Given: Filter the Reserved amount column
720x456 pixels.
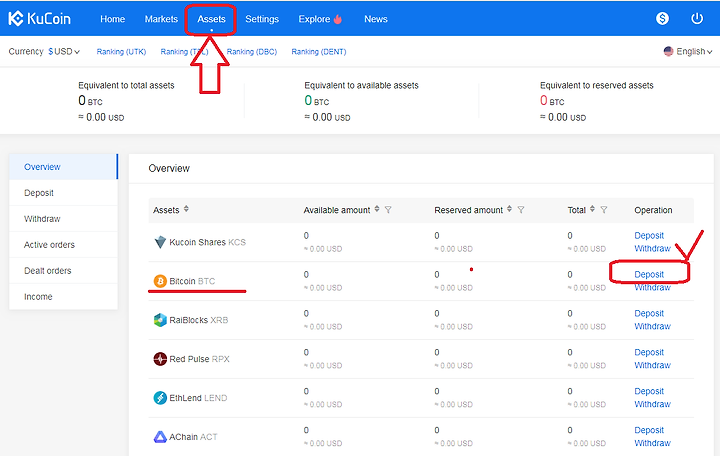Looking at the screenshot, I should (521, 209).
